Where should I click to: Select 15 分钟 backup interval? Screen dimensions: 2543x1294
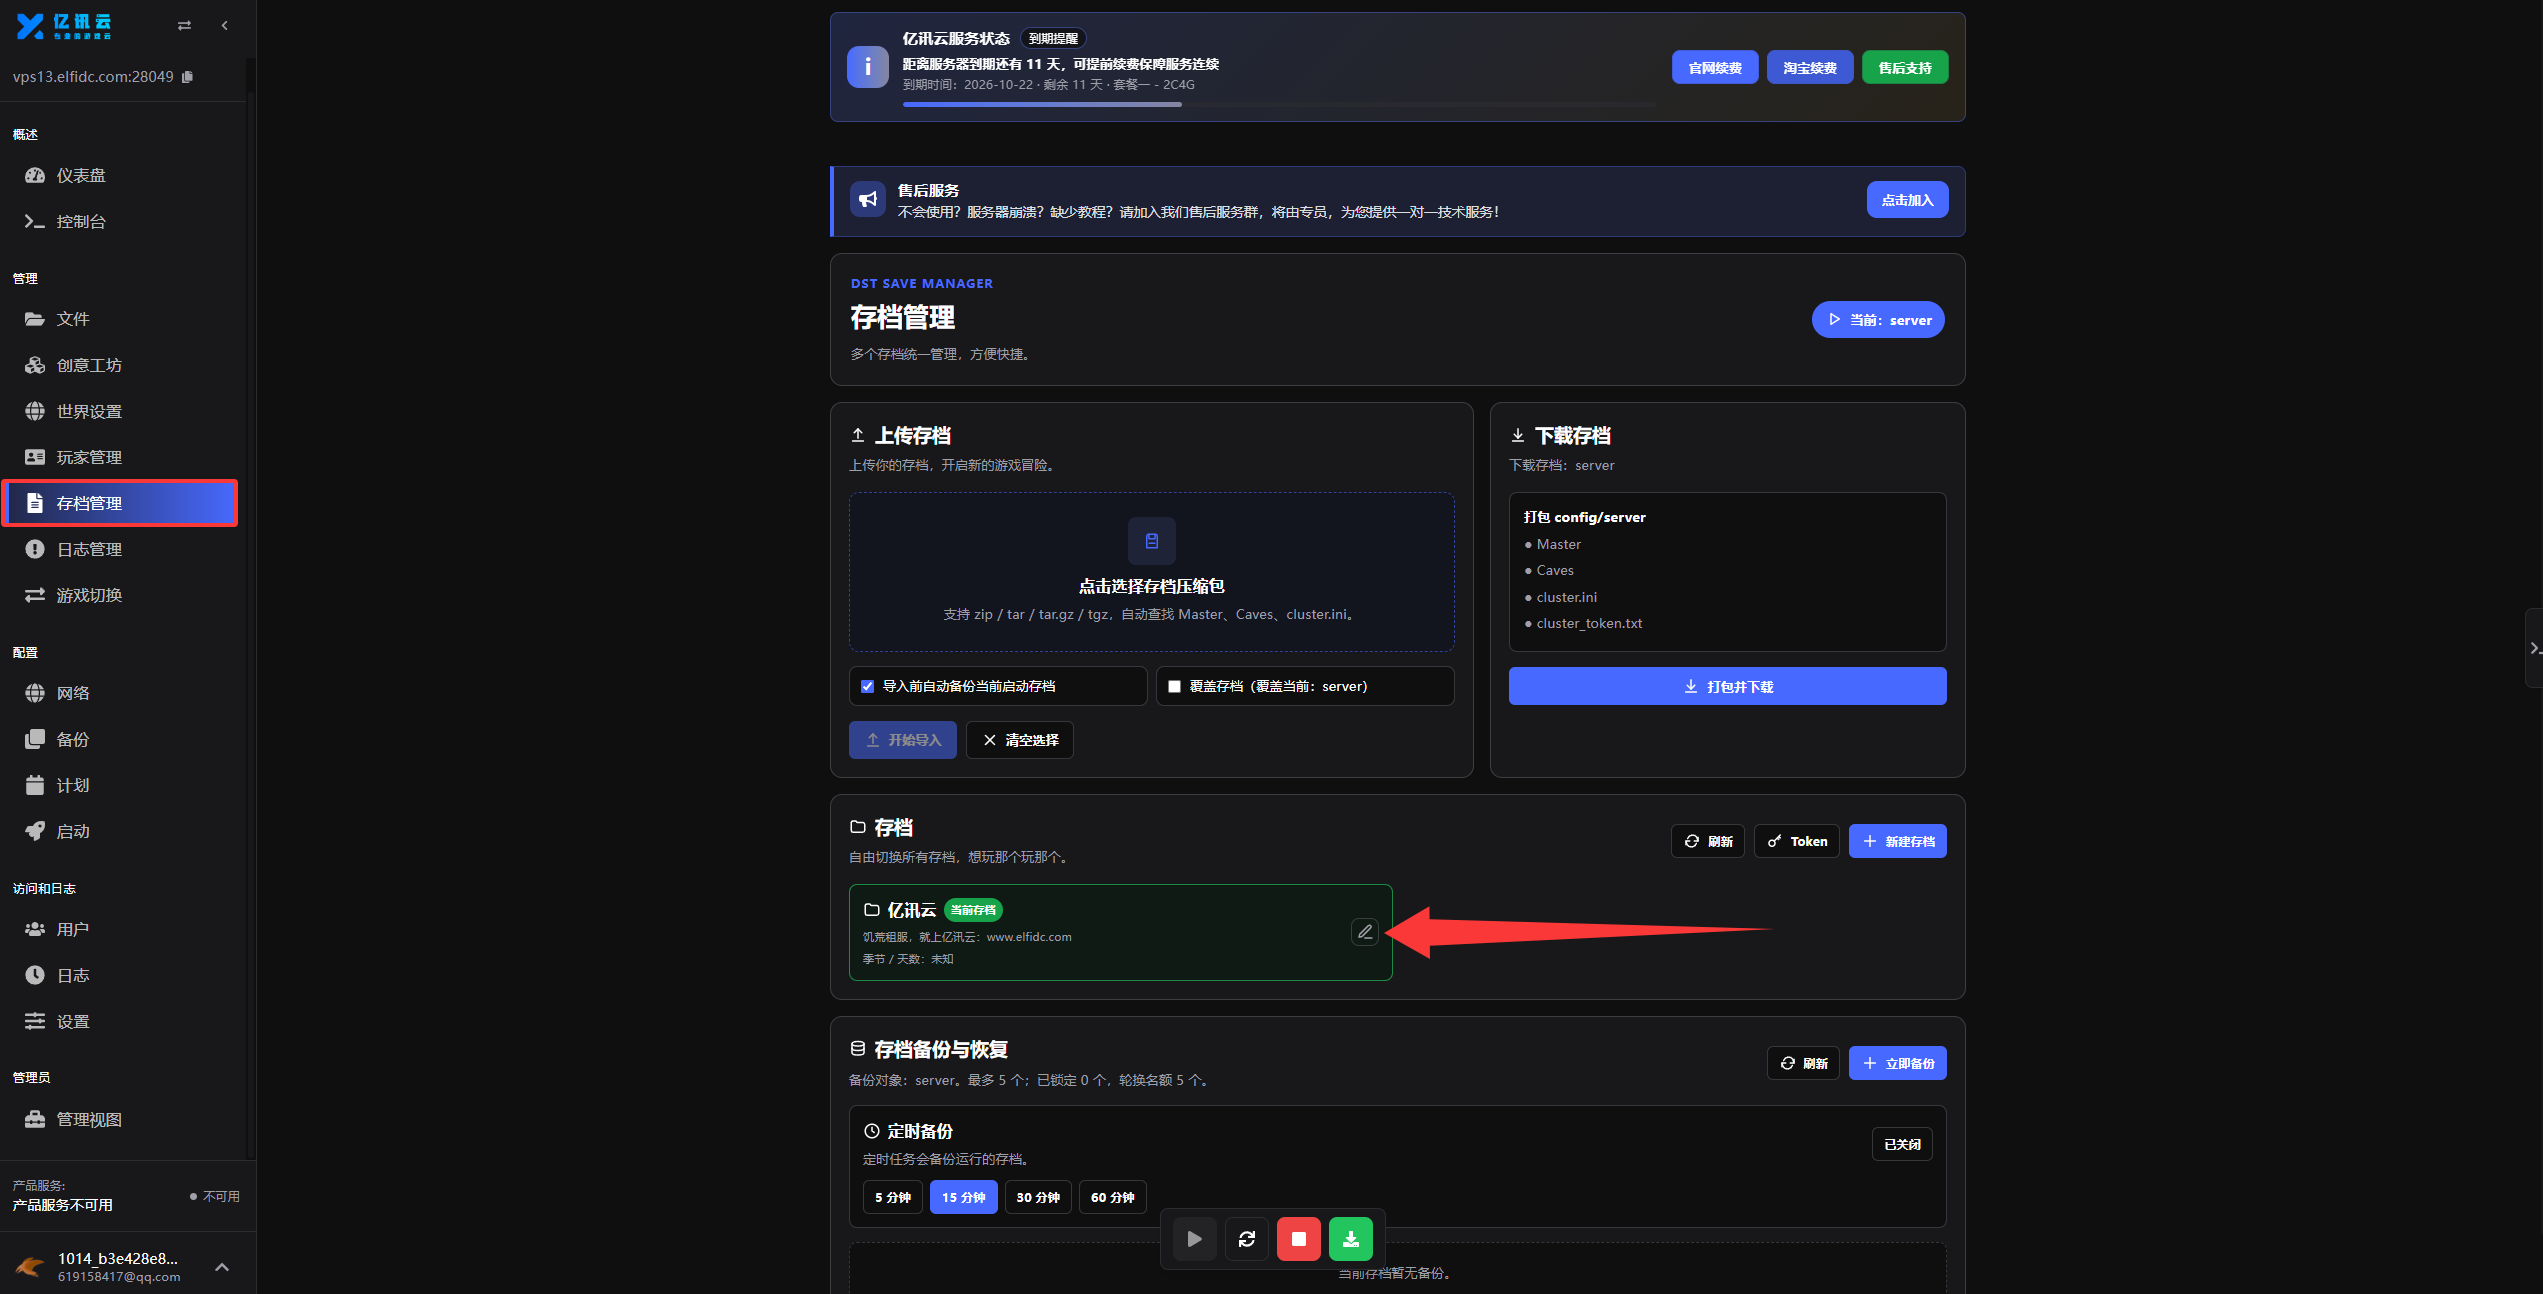(x=963, y=1197)
